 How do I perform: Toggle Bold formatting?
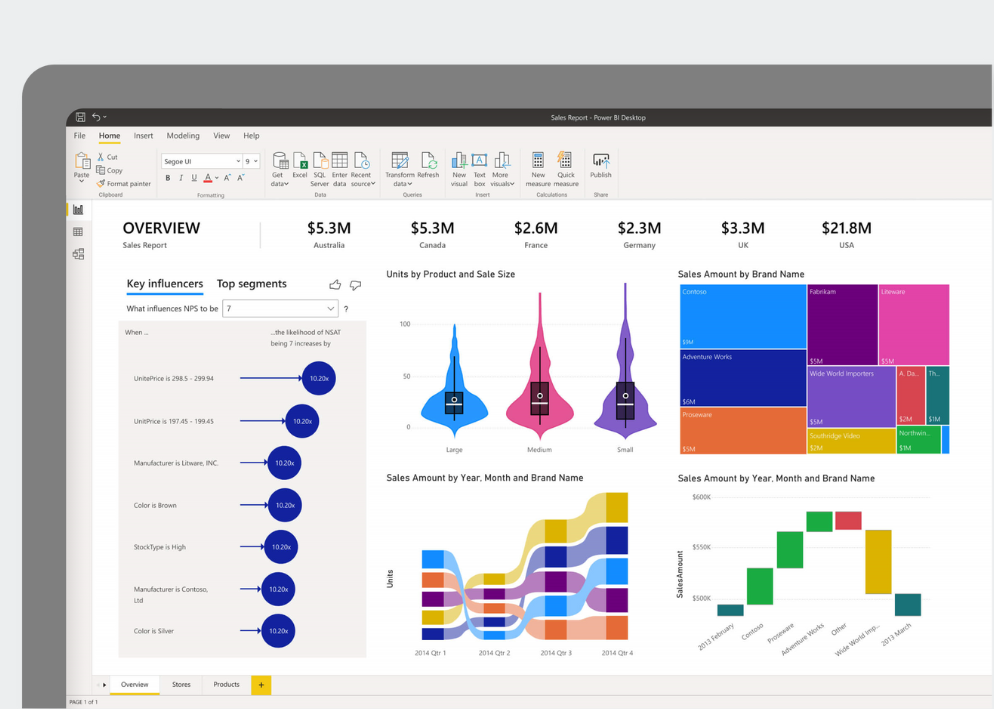tap(168, 178)
